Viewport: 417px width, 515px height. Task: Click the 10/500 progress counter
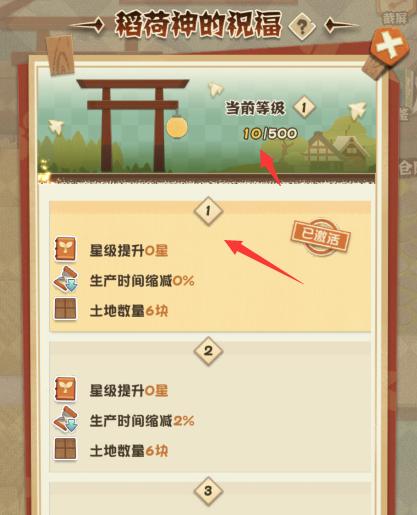(269, 134)
